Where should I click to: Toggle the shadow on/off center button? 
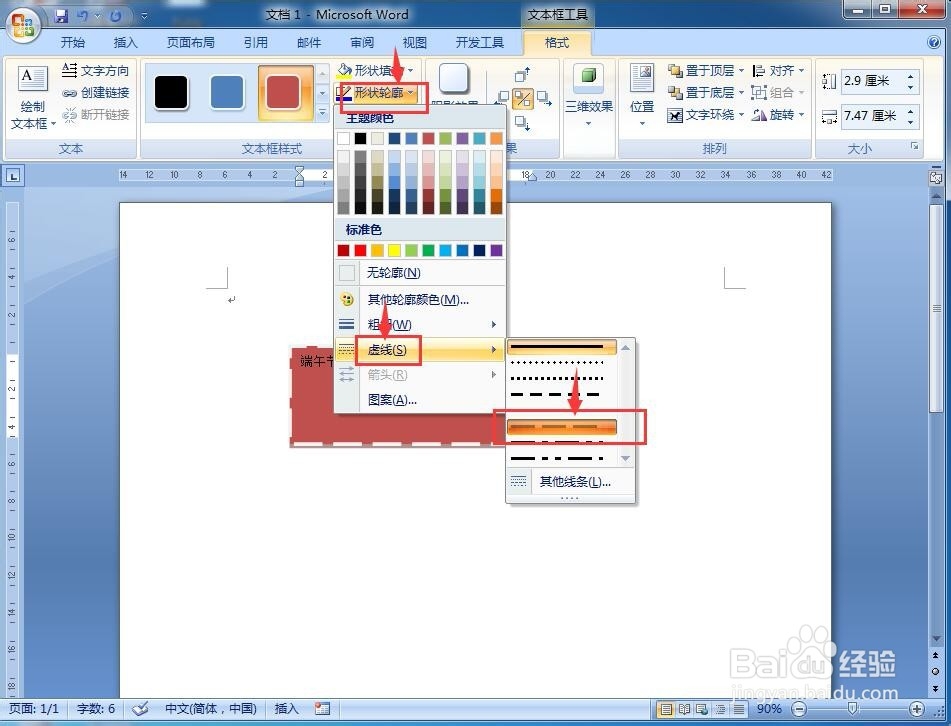click(522, 98)
